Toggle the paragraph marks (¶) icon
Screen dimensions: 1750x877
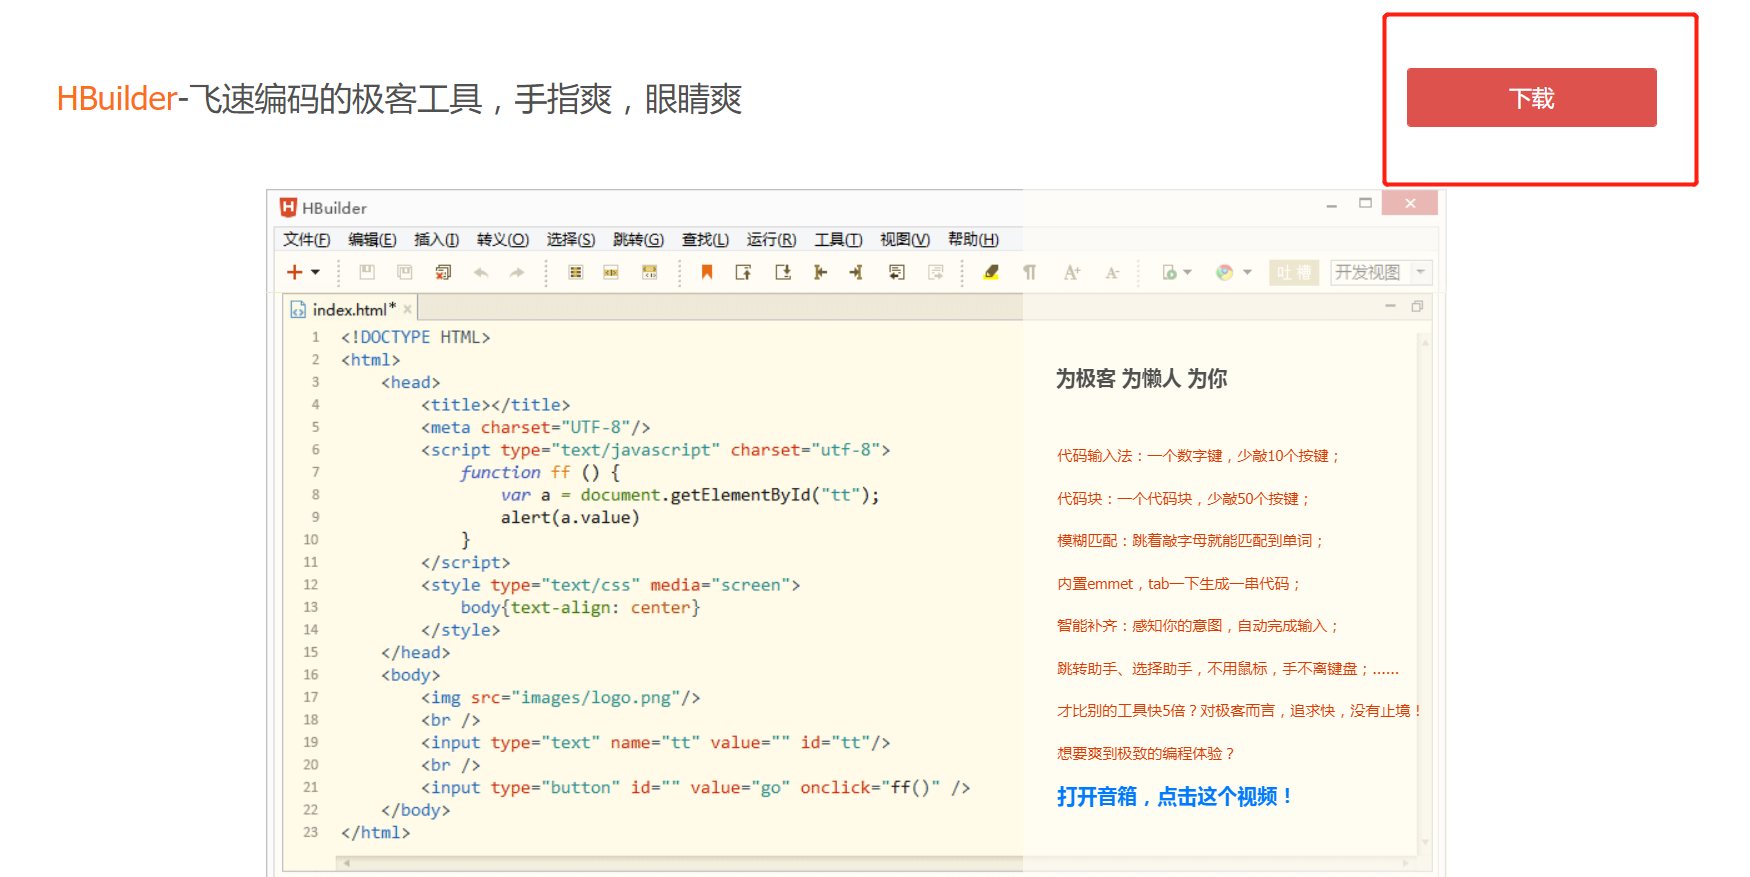tap(1029, 272)
